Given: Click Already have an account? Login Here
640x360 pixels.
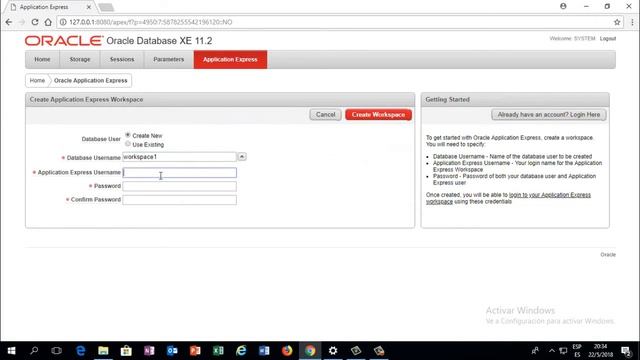Looking at the screenshot, I should (549, 115).
